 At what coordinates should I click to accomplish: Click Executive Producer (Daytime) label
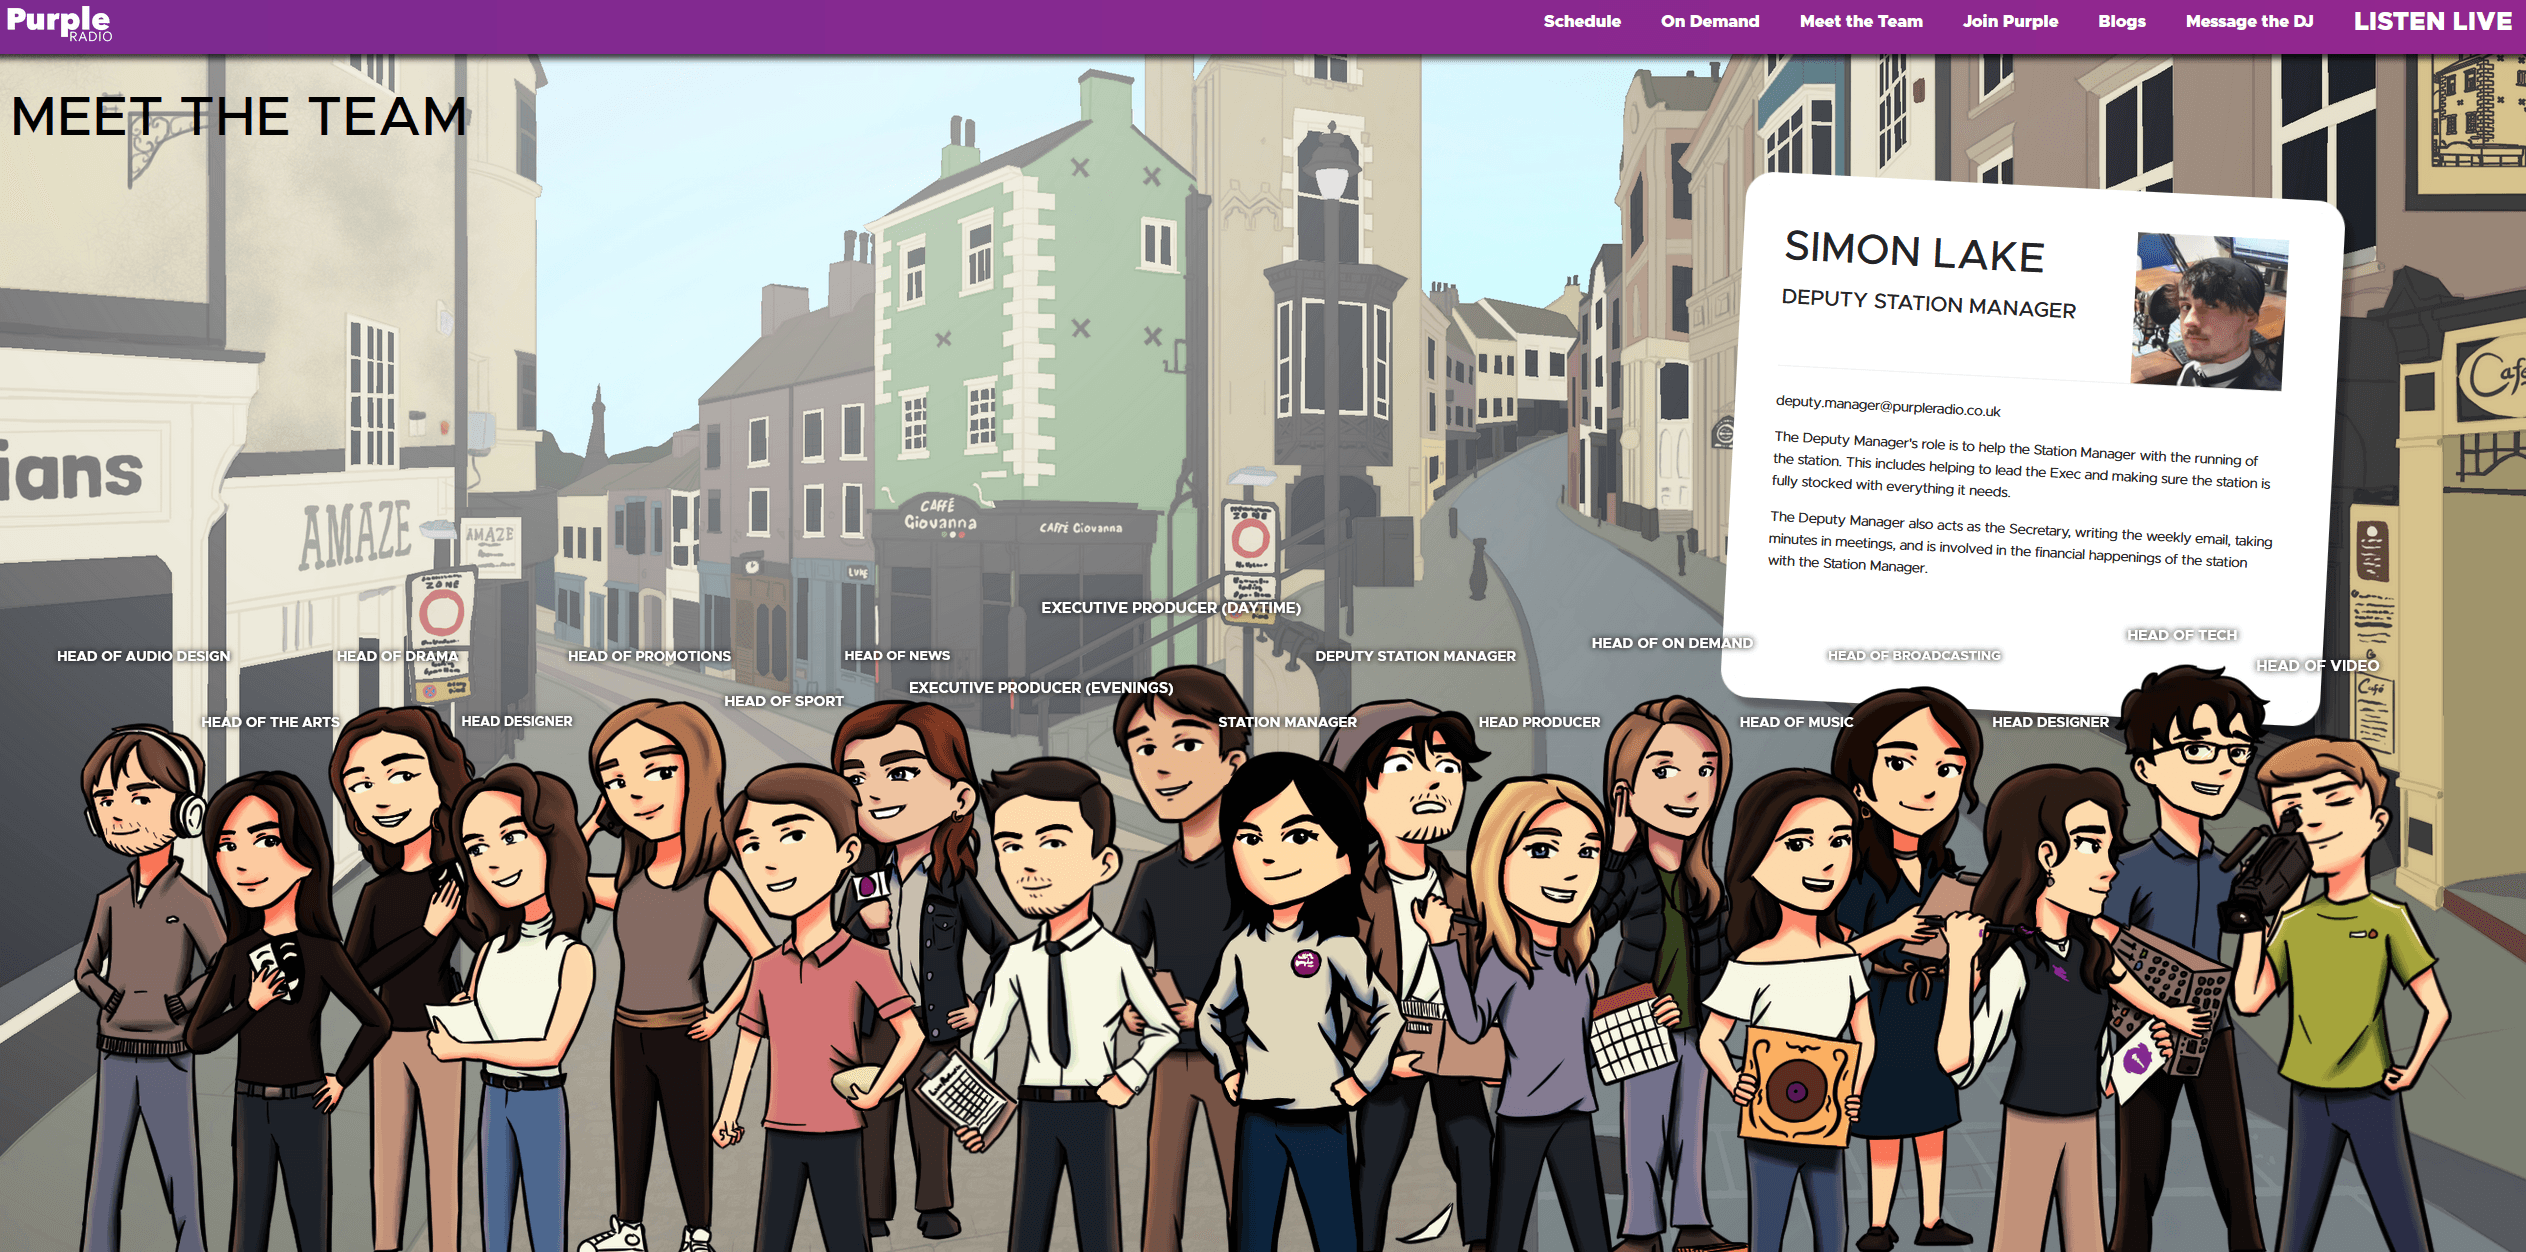pyautogui.click(x=1171, y=608)
